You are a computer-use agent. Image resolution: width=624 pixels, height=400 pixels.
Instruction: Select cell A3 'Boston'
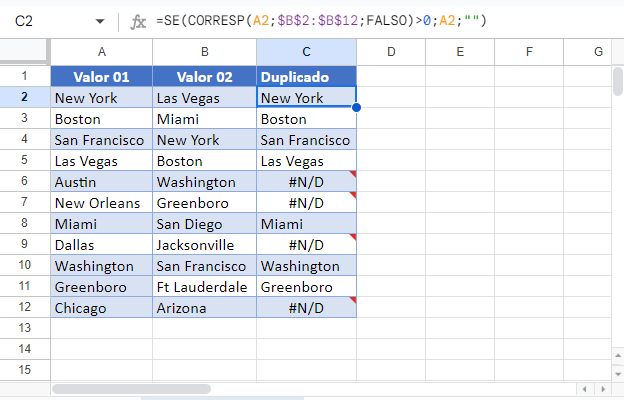click(x=101, y=118)
